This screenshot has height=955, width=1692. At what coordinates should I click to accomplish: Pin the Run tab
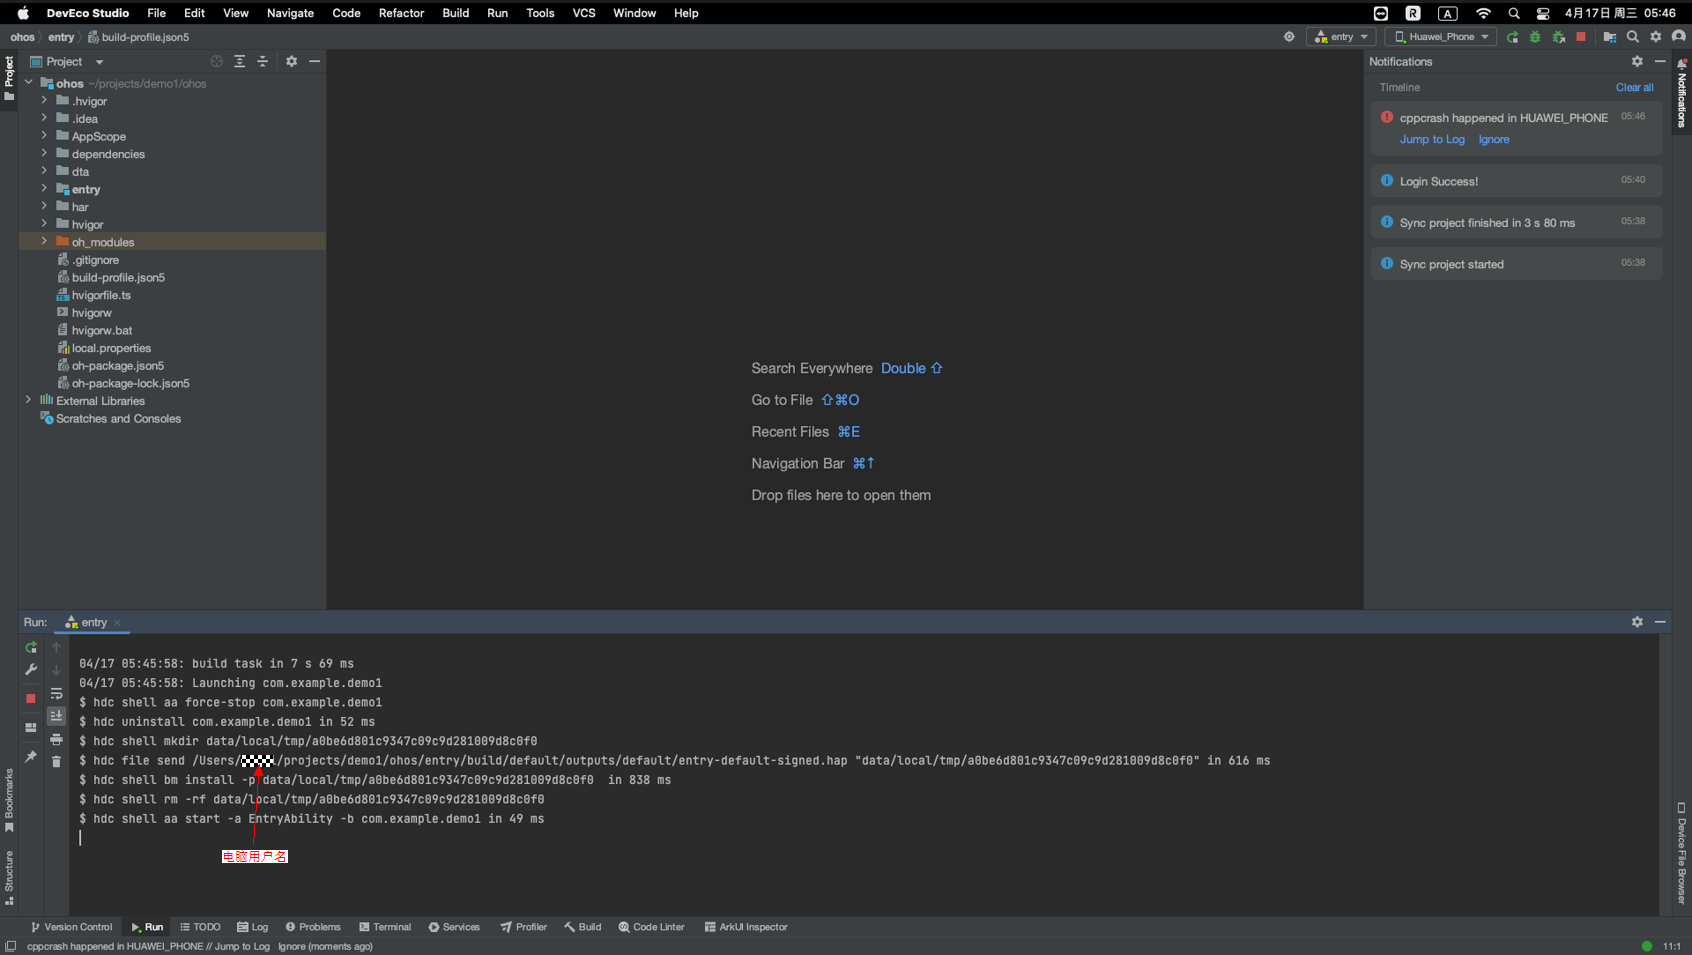point(31,757)
